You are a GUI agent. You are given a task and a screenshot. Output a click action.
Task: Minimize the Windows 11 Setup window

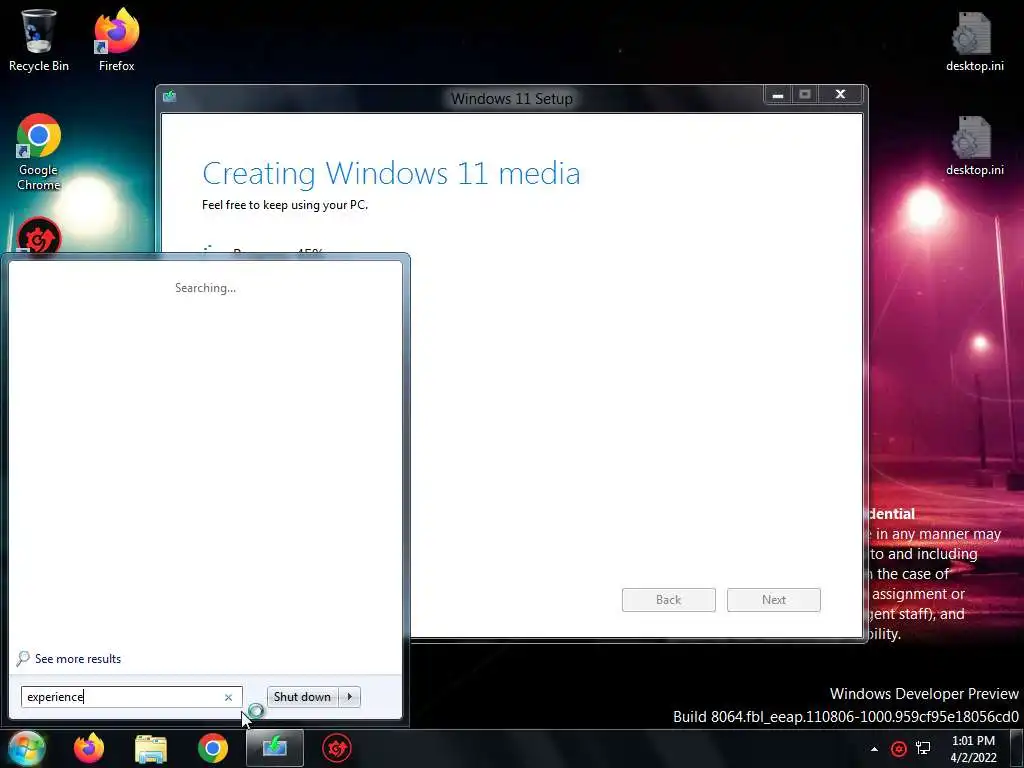click(x=778, y=95)
